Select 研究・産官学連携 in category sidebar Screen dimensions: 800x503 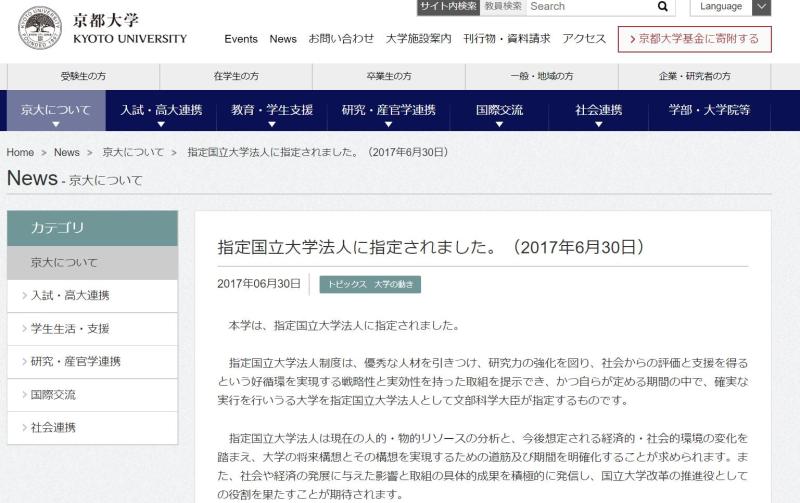click(92, 362)
